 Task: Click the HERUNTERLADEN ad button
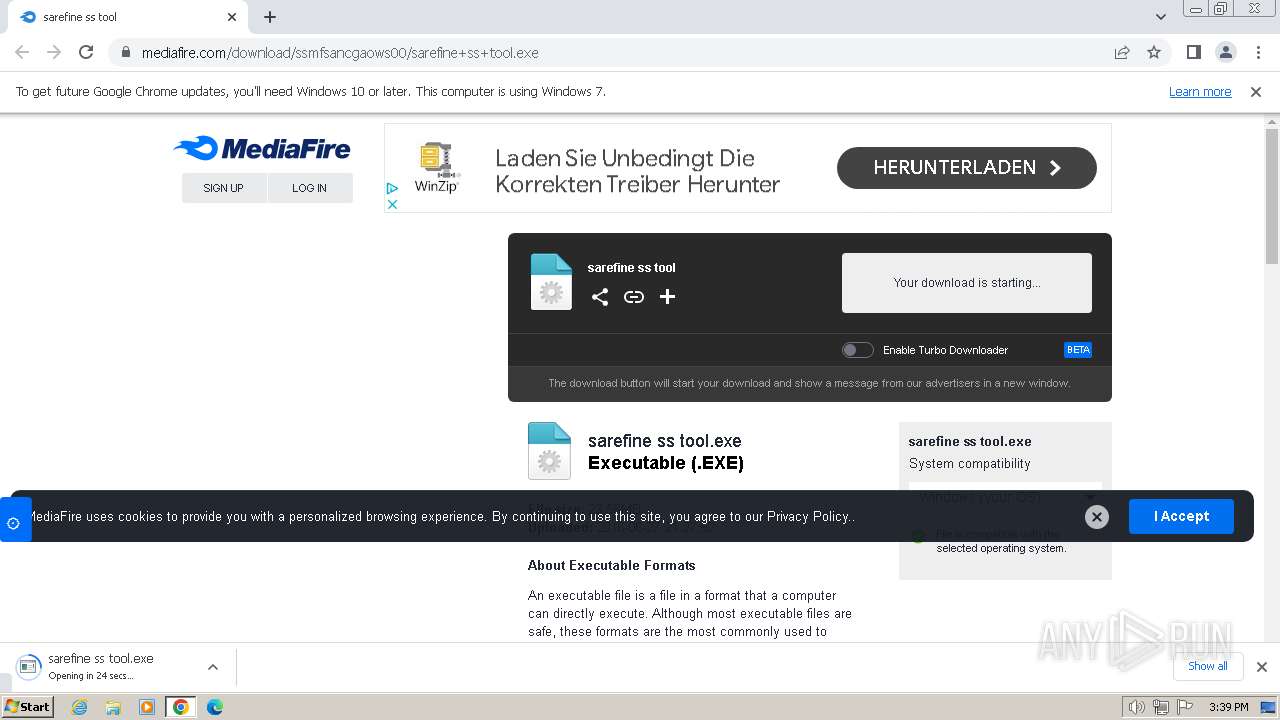967,168
